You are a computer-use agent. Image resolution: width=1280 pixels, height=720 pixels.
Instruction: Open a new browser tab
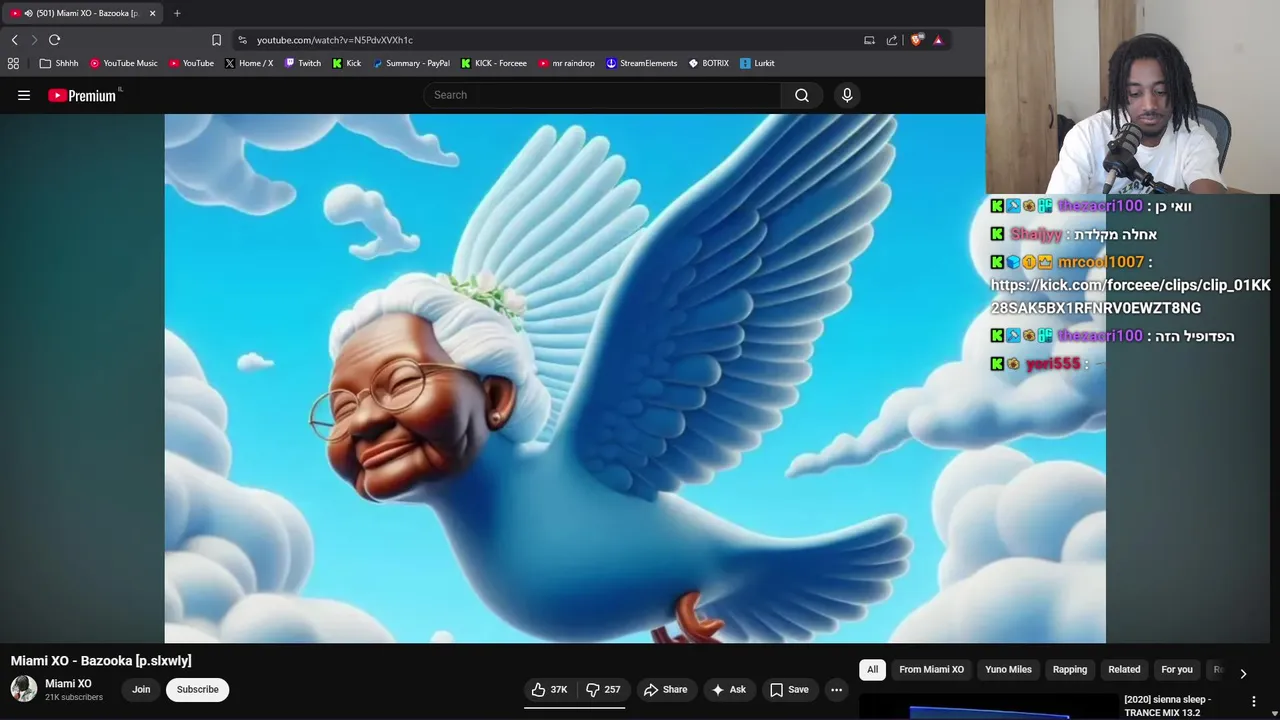coord(177,13)
